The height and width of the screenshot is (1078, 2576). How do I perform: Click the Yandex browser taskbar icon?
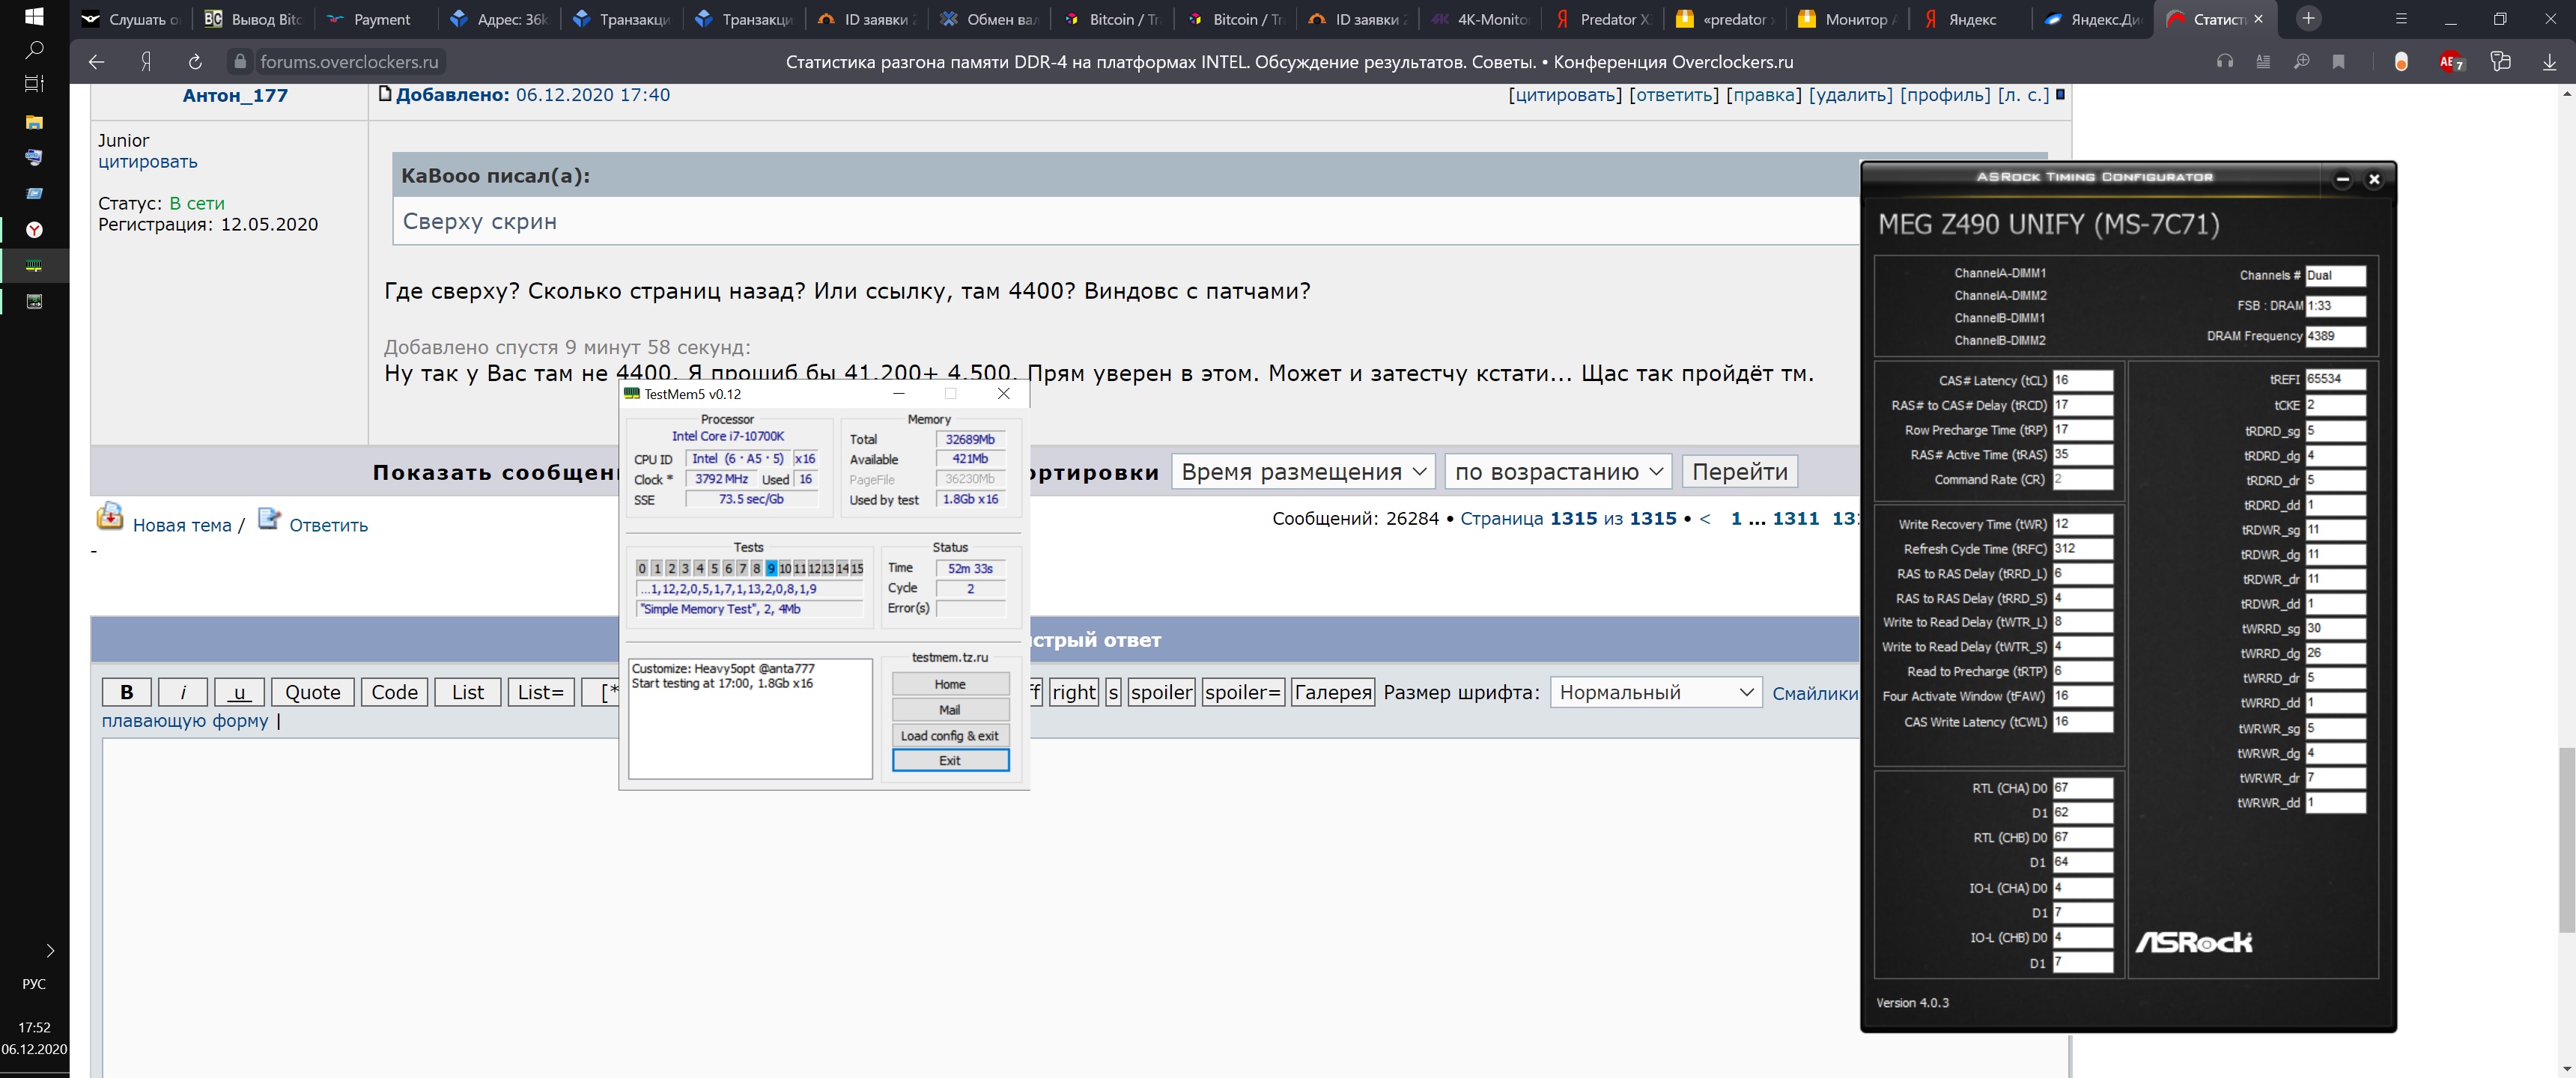(x=34, y=230)
